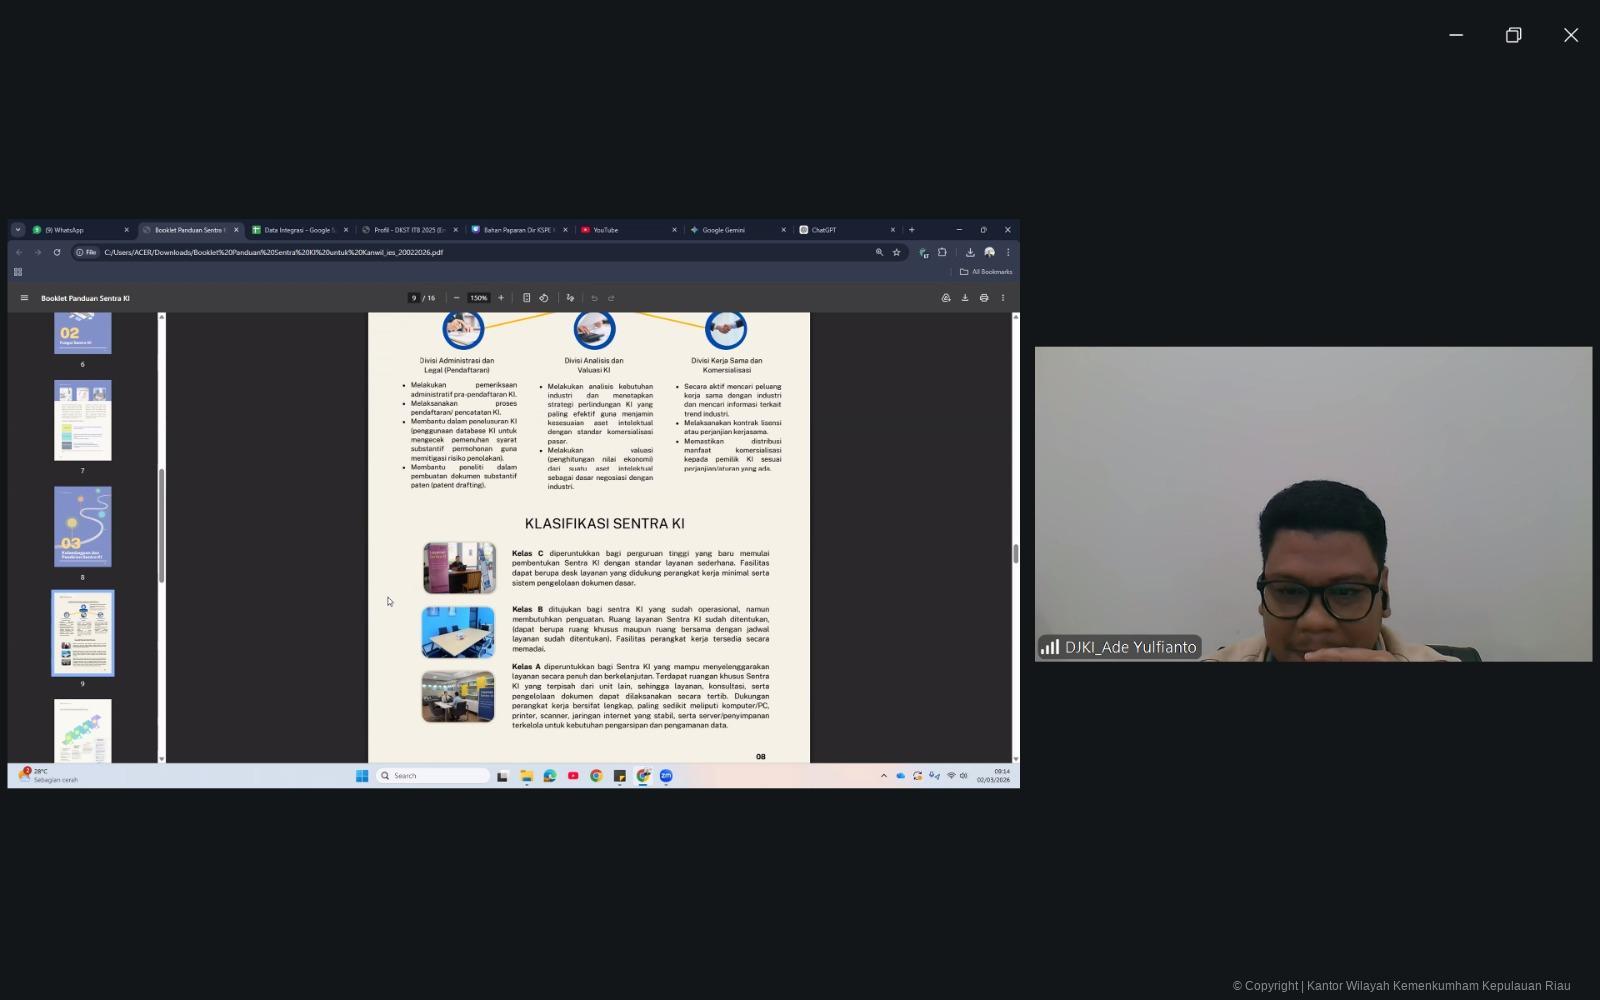Click the fit to page icon

[527, 298]
